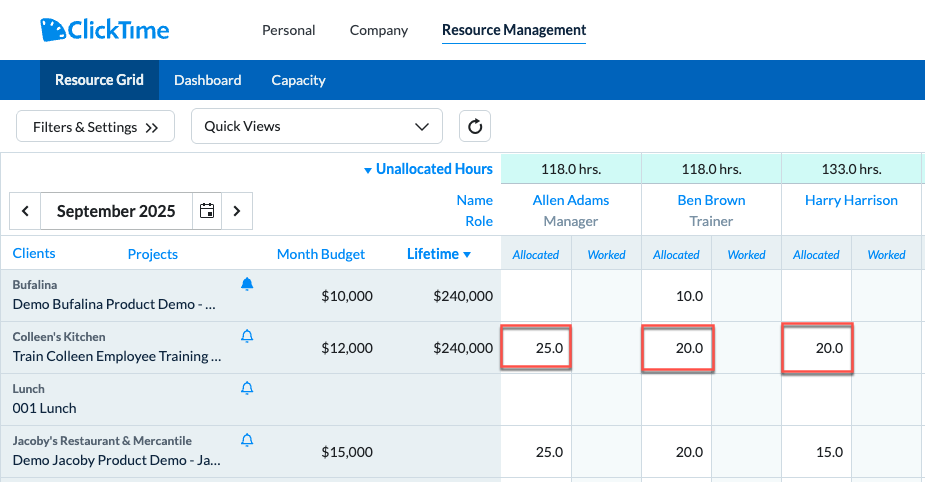925x482 pixels.
Task: Edit Allen Adams allocation for Colleen's Kitchen
Action: [x=536, y=347]
